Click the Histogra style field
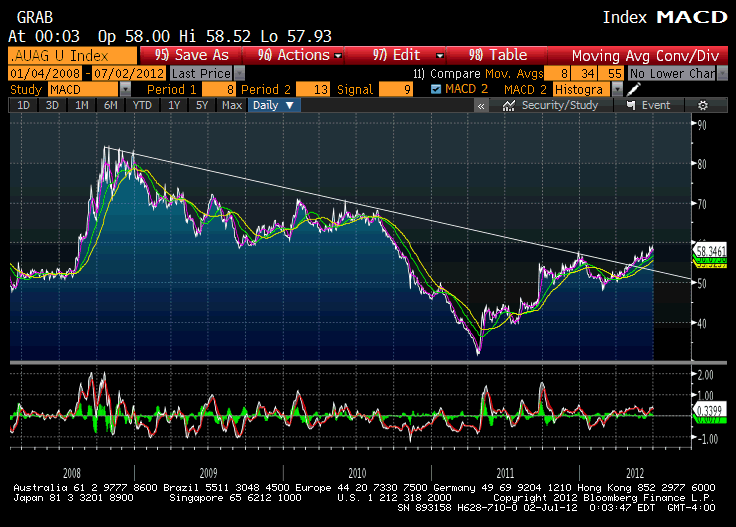 [582, 89]
